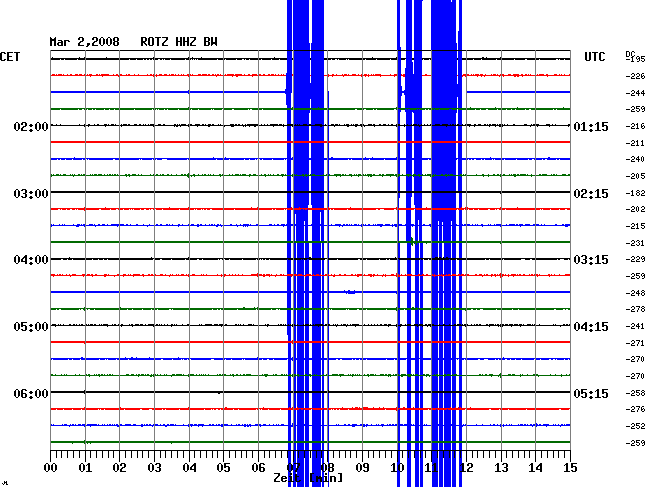Click the "05:15" UTC row label
650x494 pixels.
tap(591, 393)
